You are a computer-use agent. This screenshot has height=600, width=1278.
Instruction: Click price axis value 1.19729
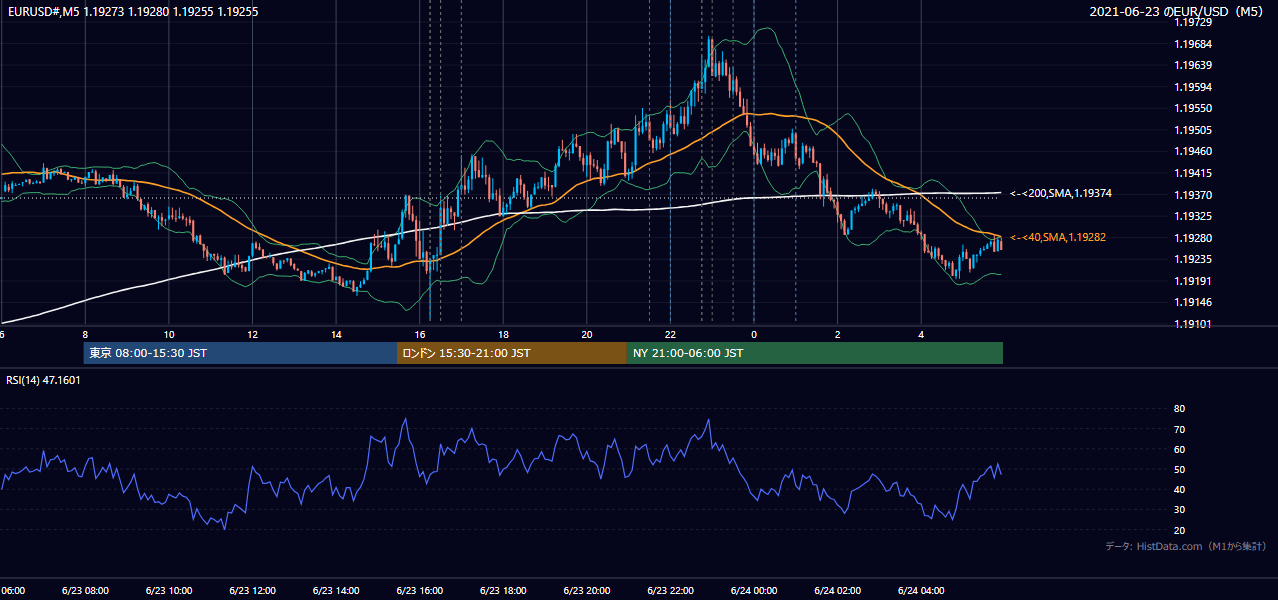(1192, 22)
